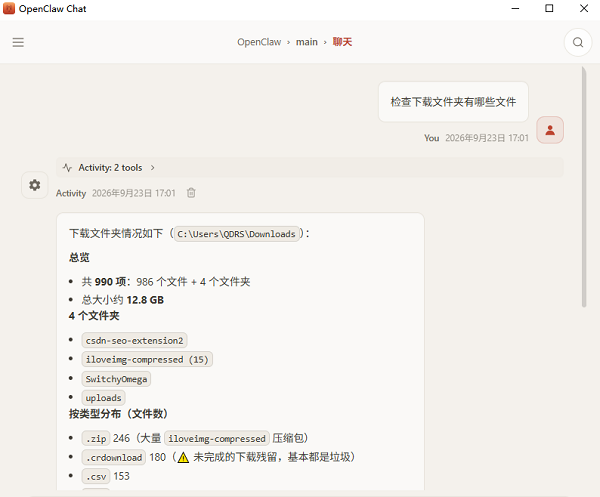Click the search magnifier icon
The image size is (600, 497).
click(x=578, y=42)
